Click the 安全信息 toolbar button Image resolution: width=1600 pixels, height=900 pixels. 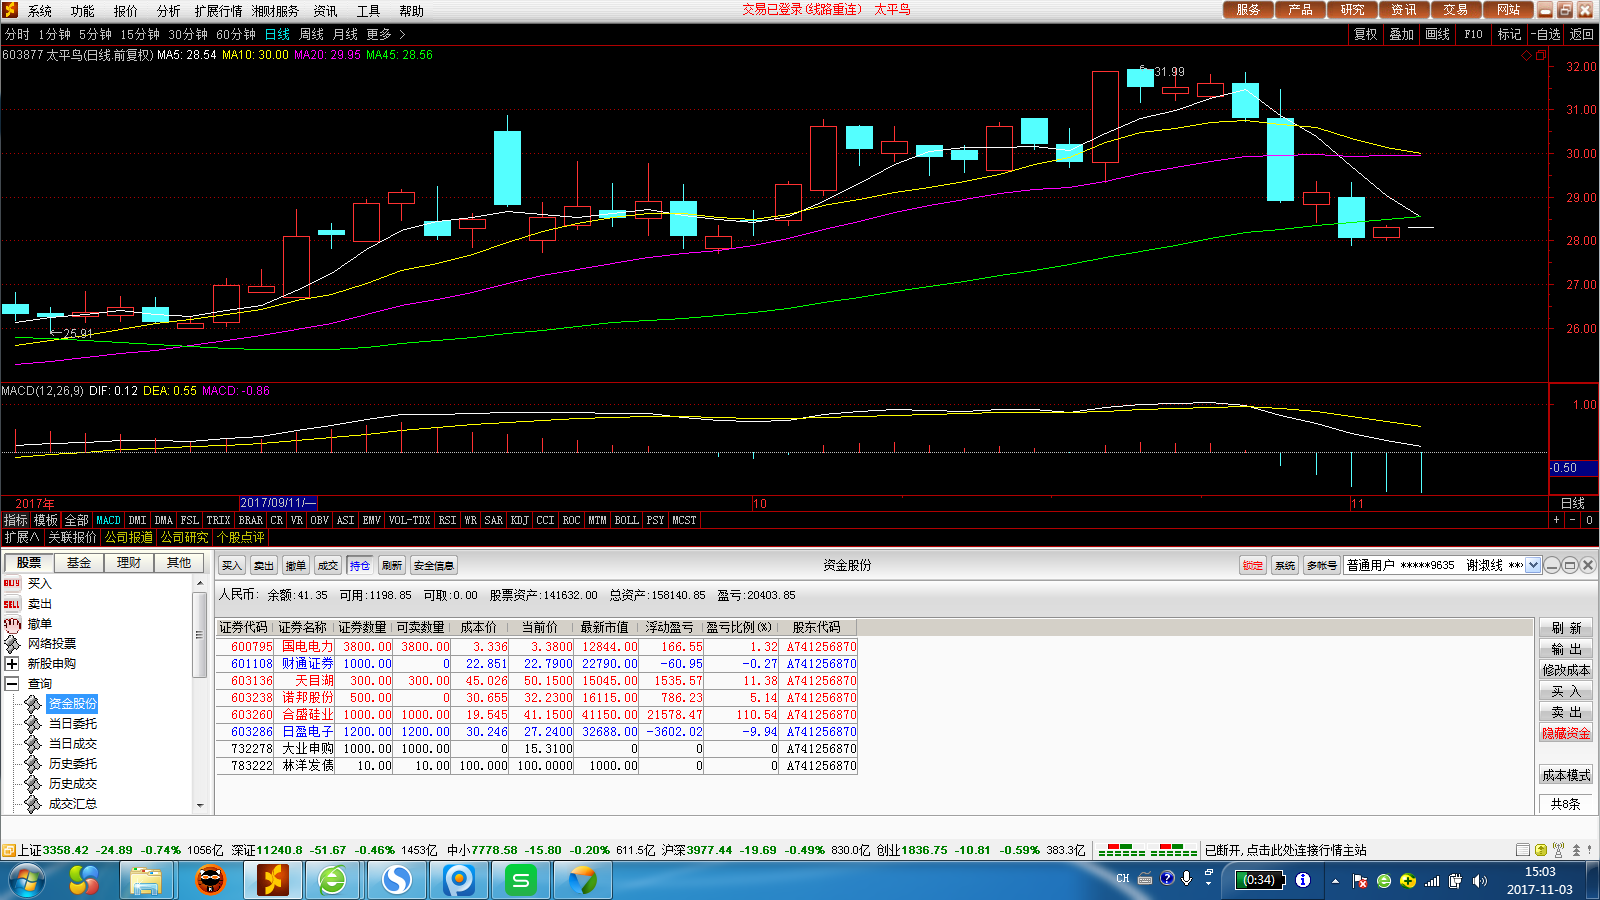point(434,566)
